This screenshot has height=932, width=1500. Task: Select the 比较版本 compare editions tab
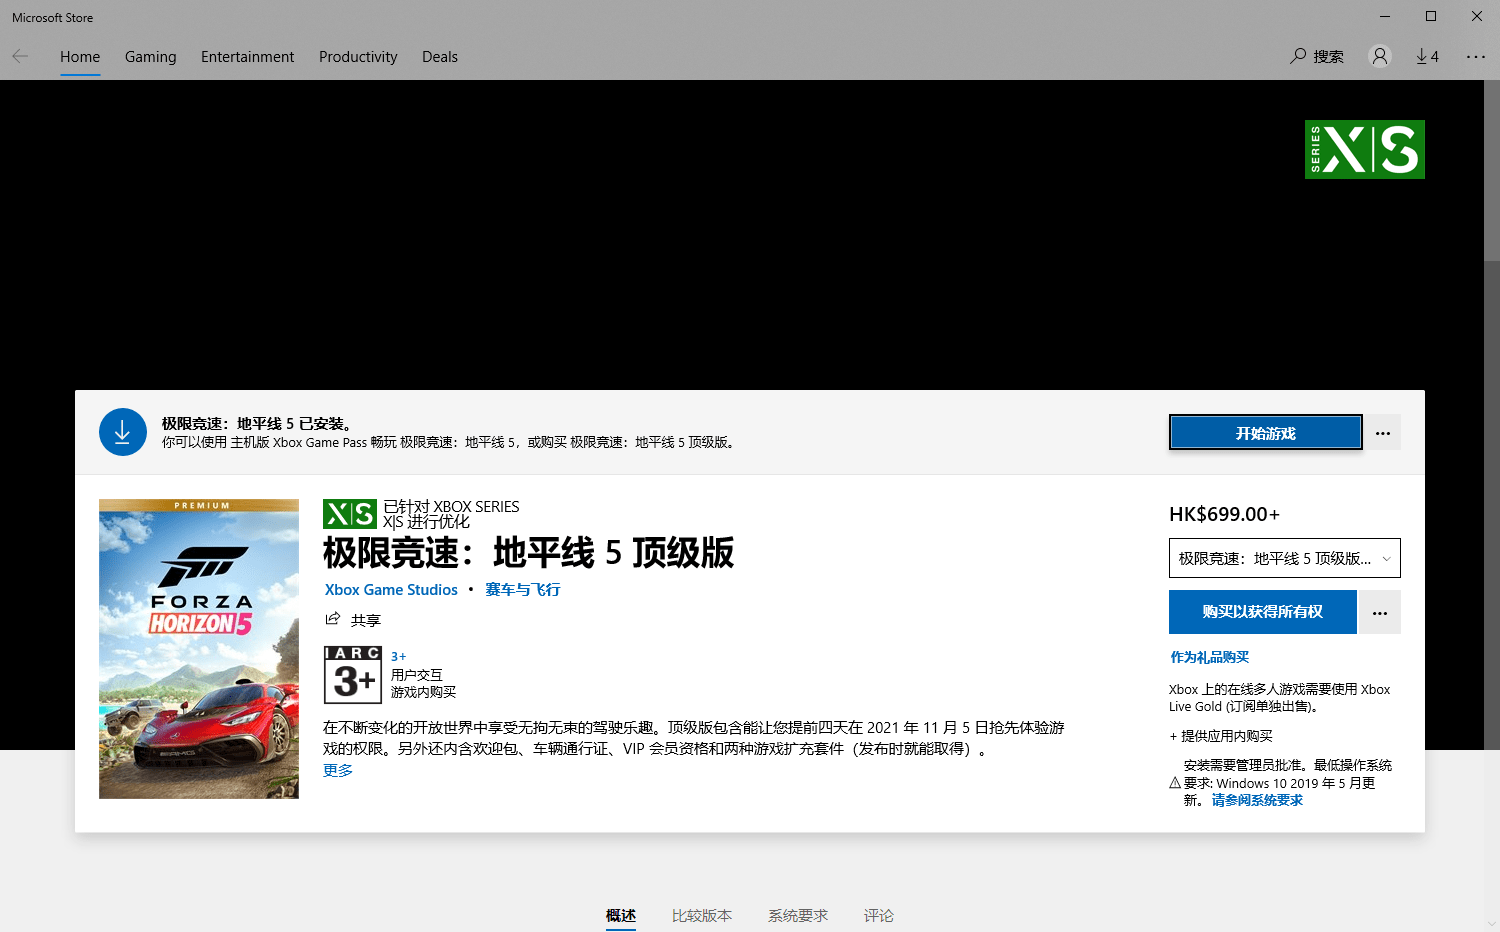pyautogui.click(x=702, y=915)
